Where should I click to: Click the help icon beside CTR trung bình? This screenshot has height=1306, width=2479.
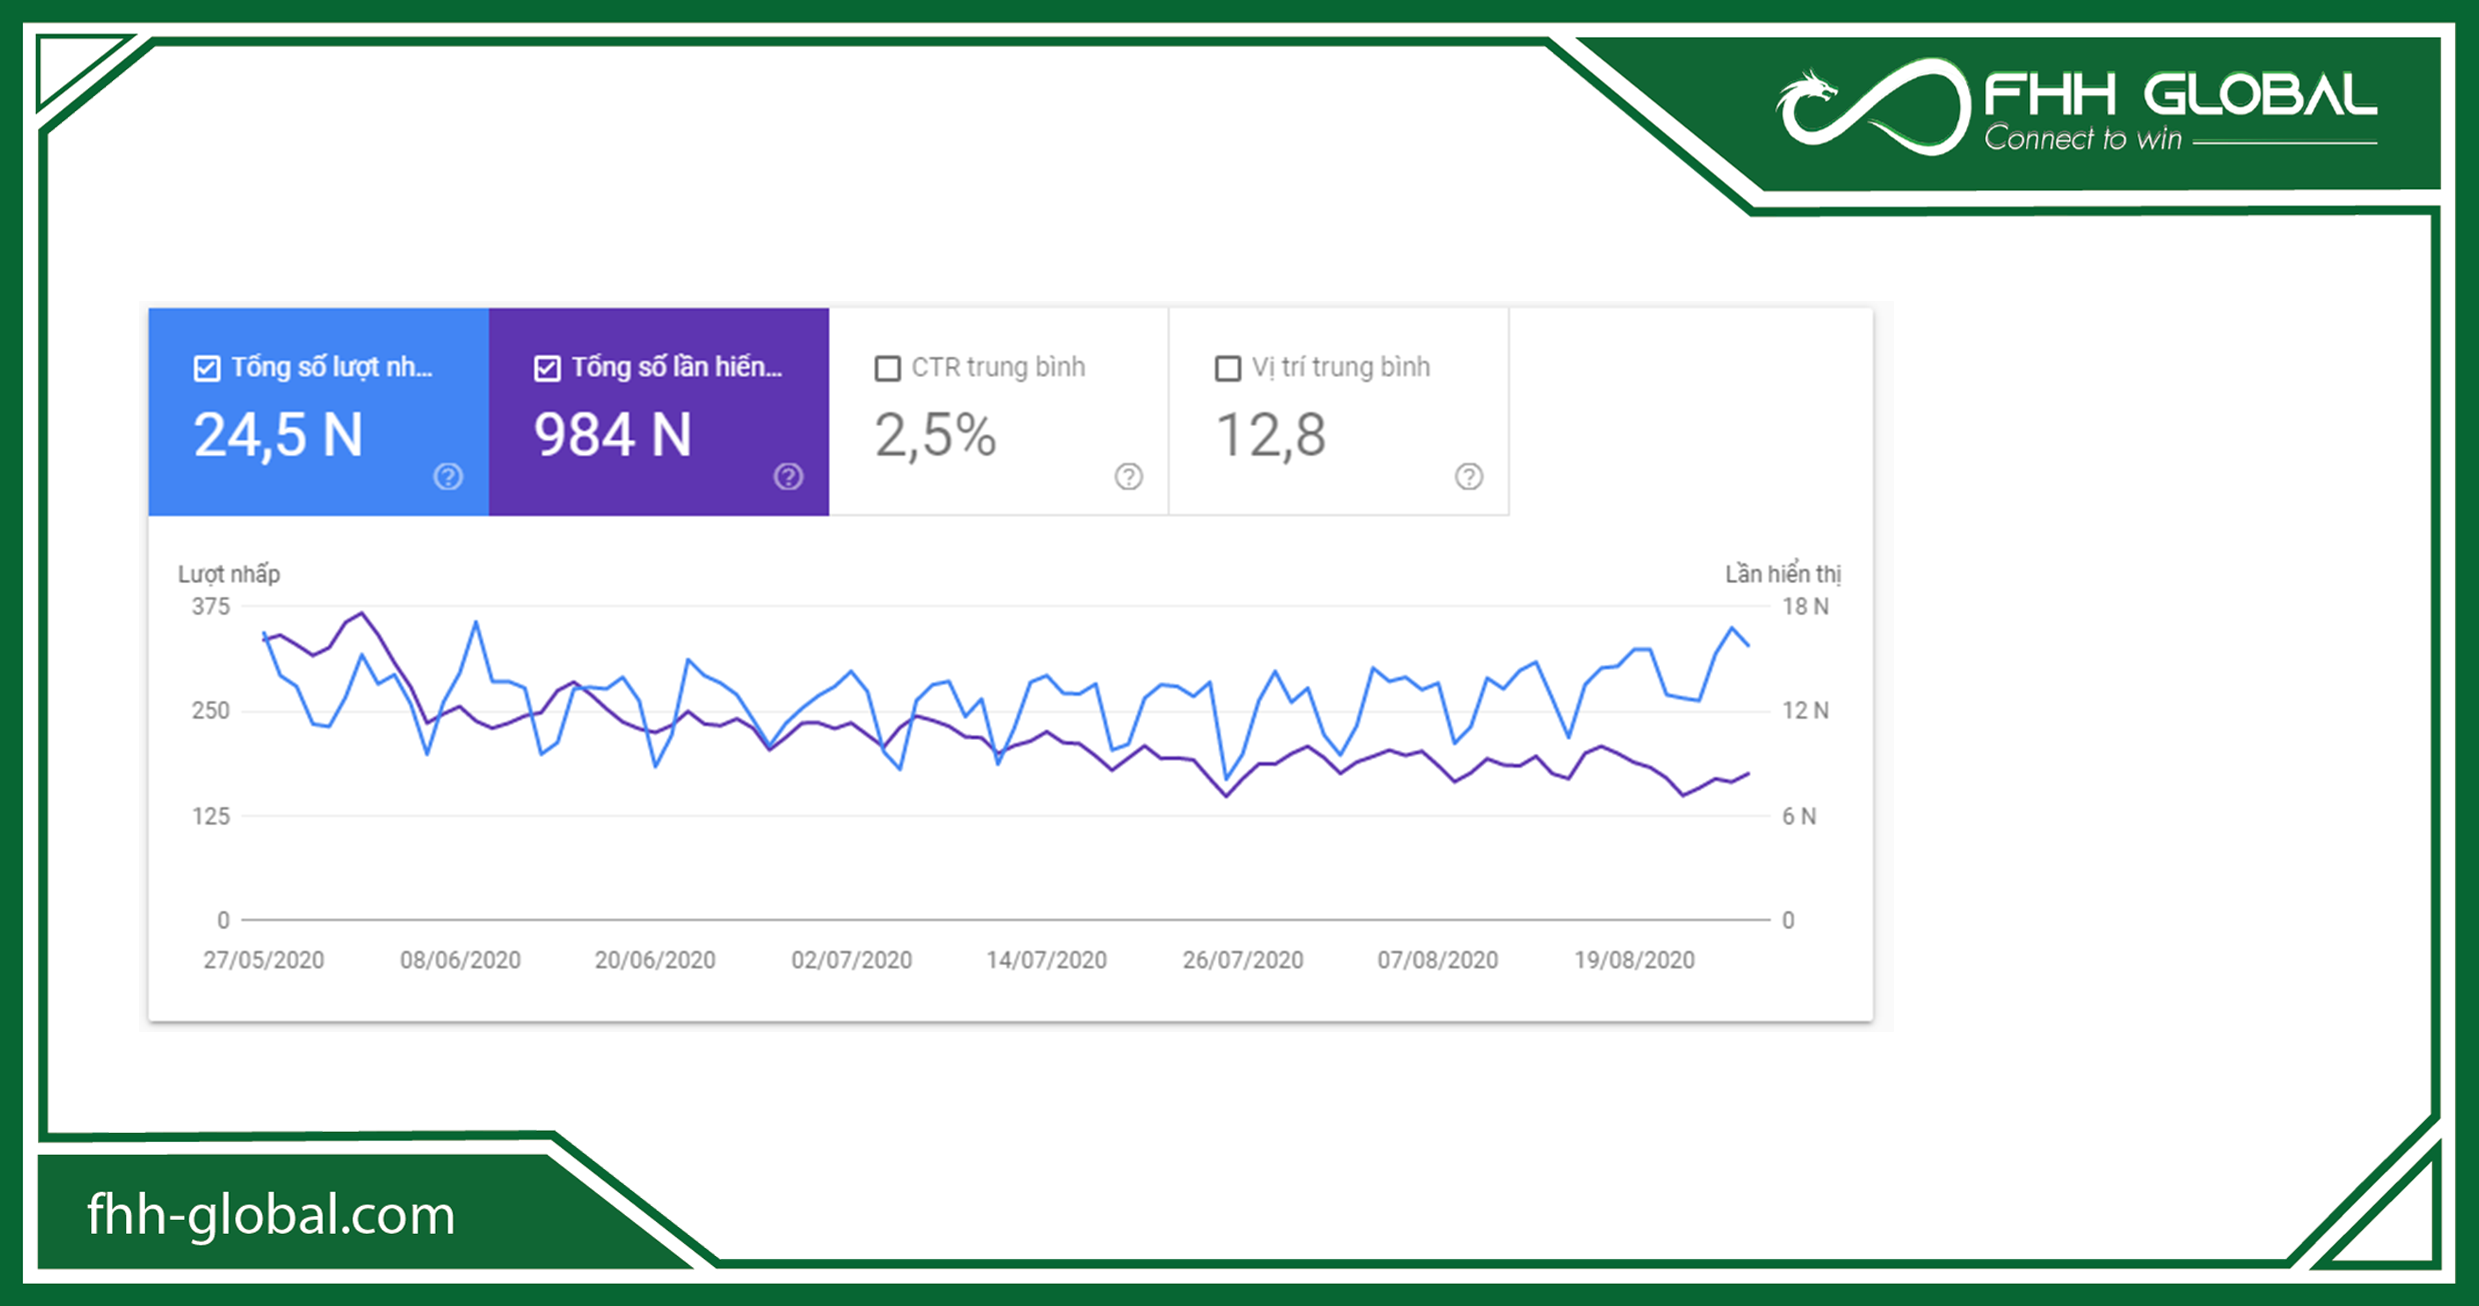tap(1128, 478)
